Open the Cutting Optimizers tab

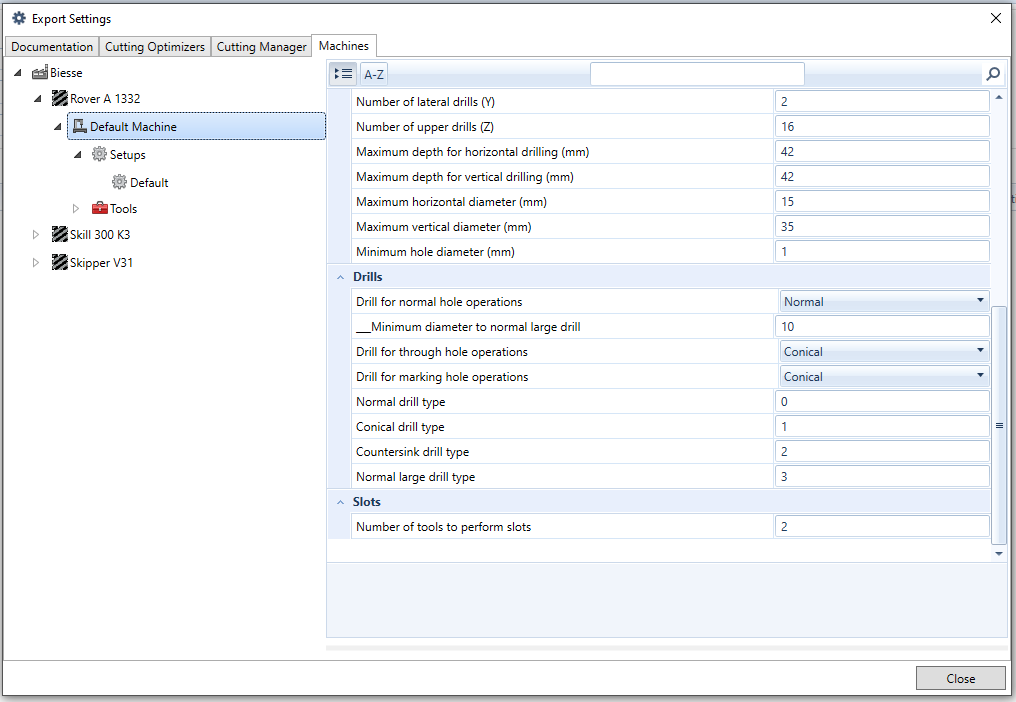click(155, 47)
